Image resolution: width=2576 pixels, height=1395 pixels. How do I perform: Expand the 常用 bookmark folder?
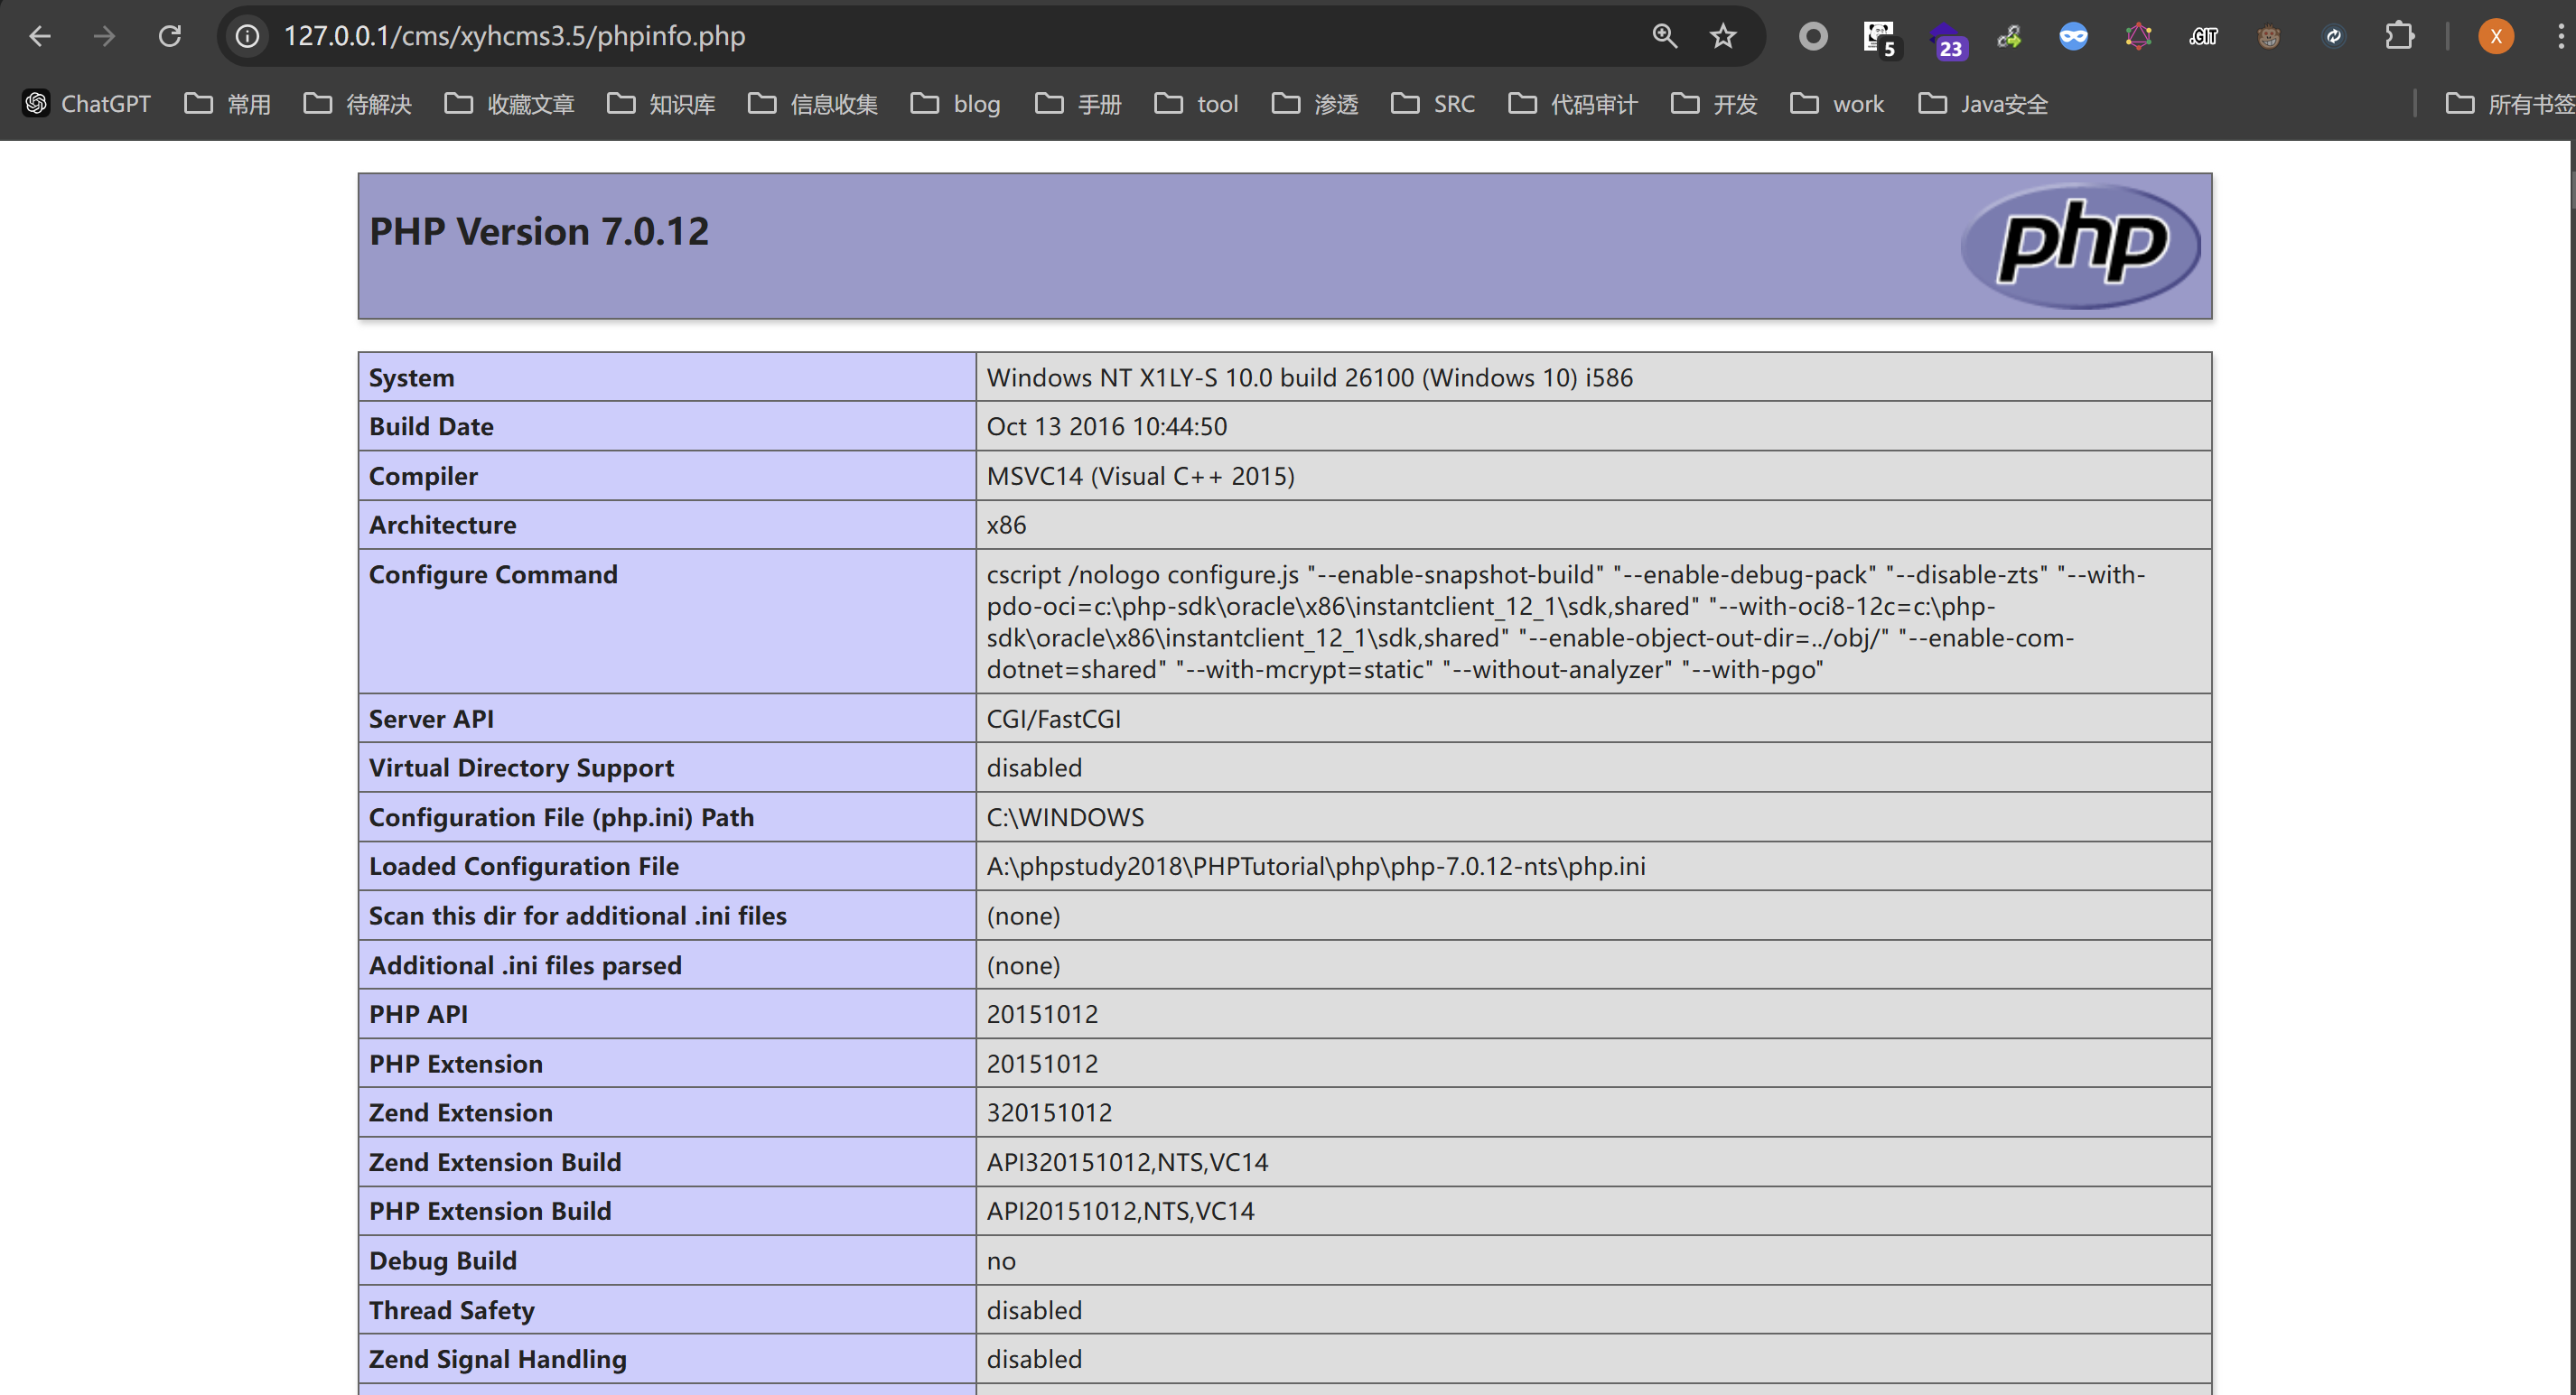pos(228,104)
